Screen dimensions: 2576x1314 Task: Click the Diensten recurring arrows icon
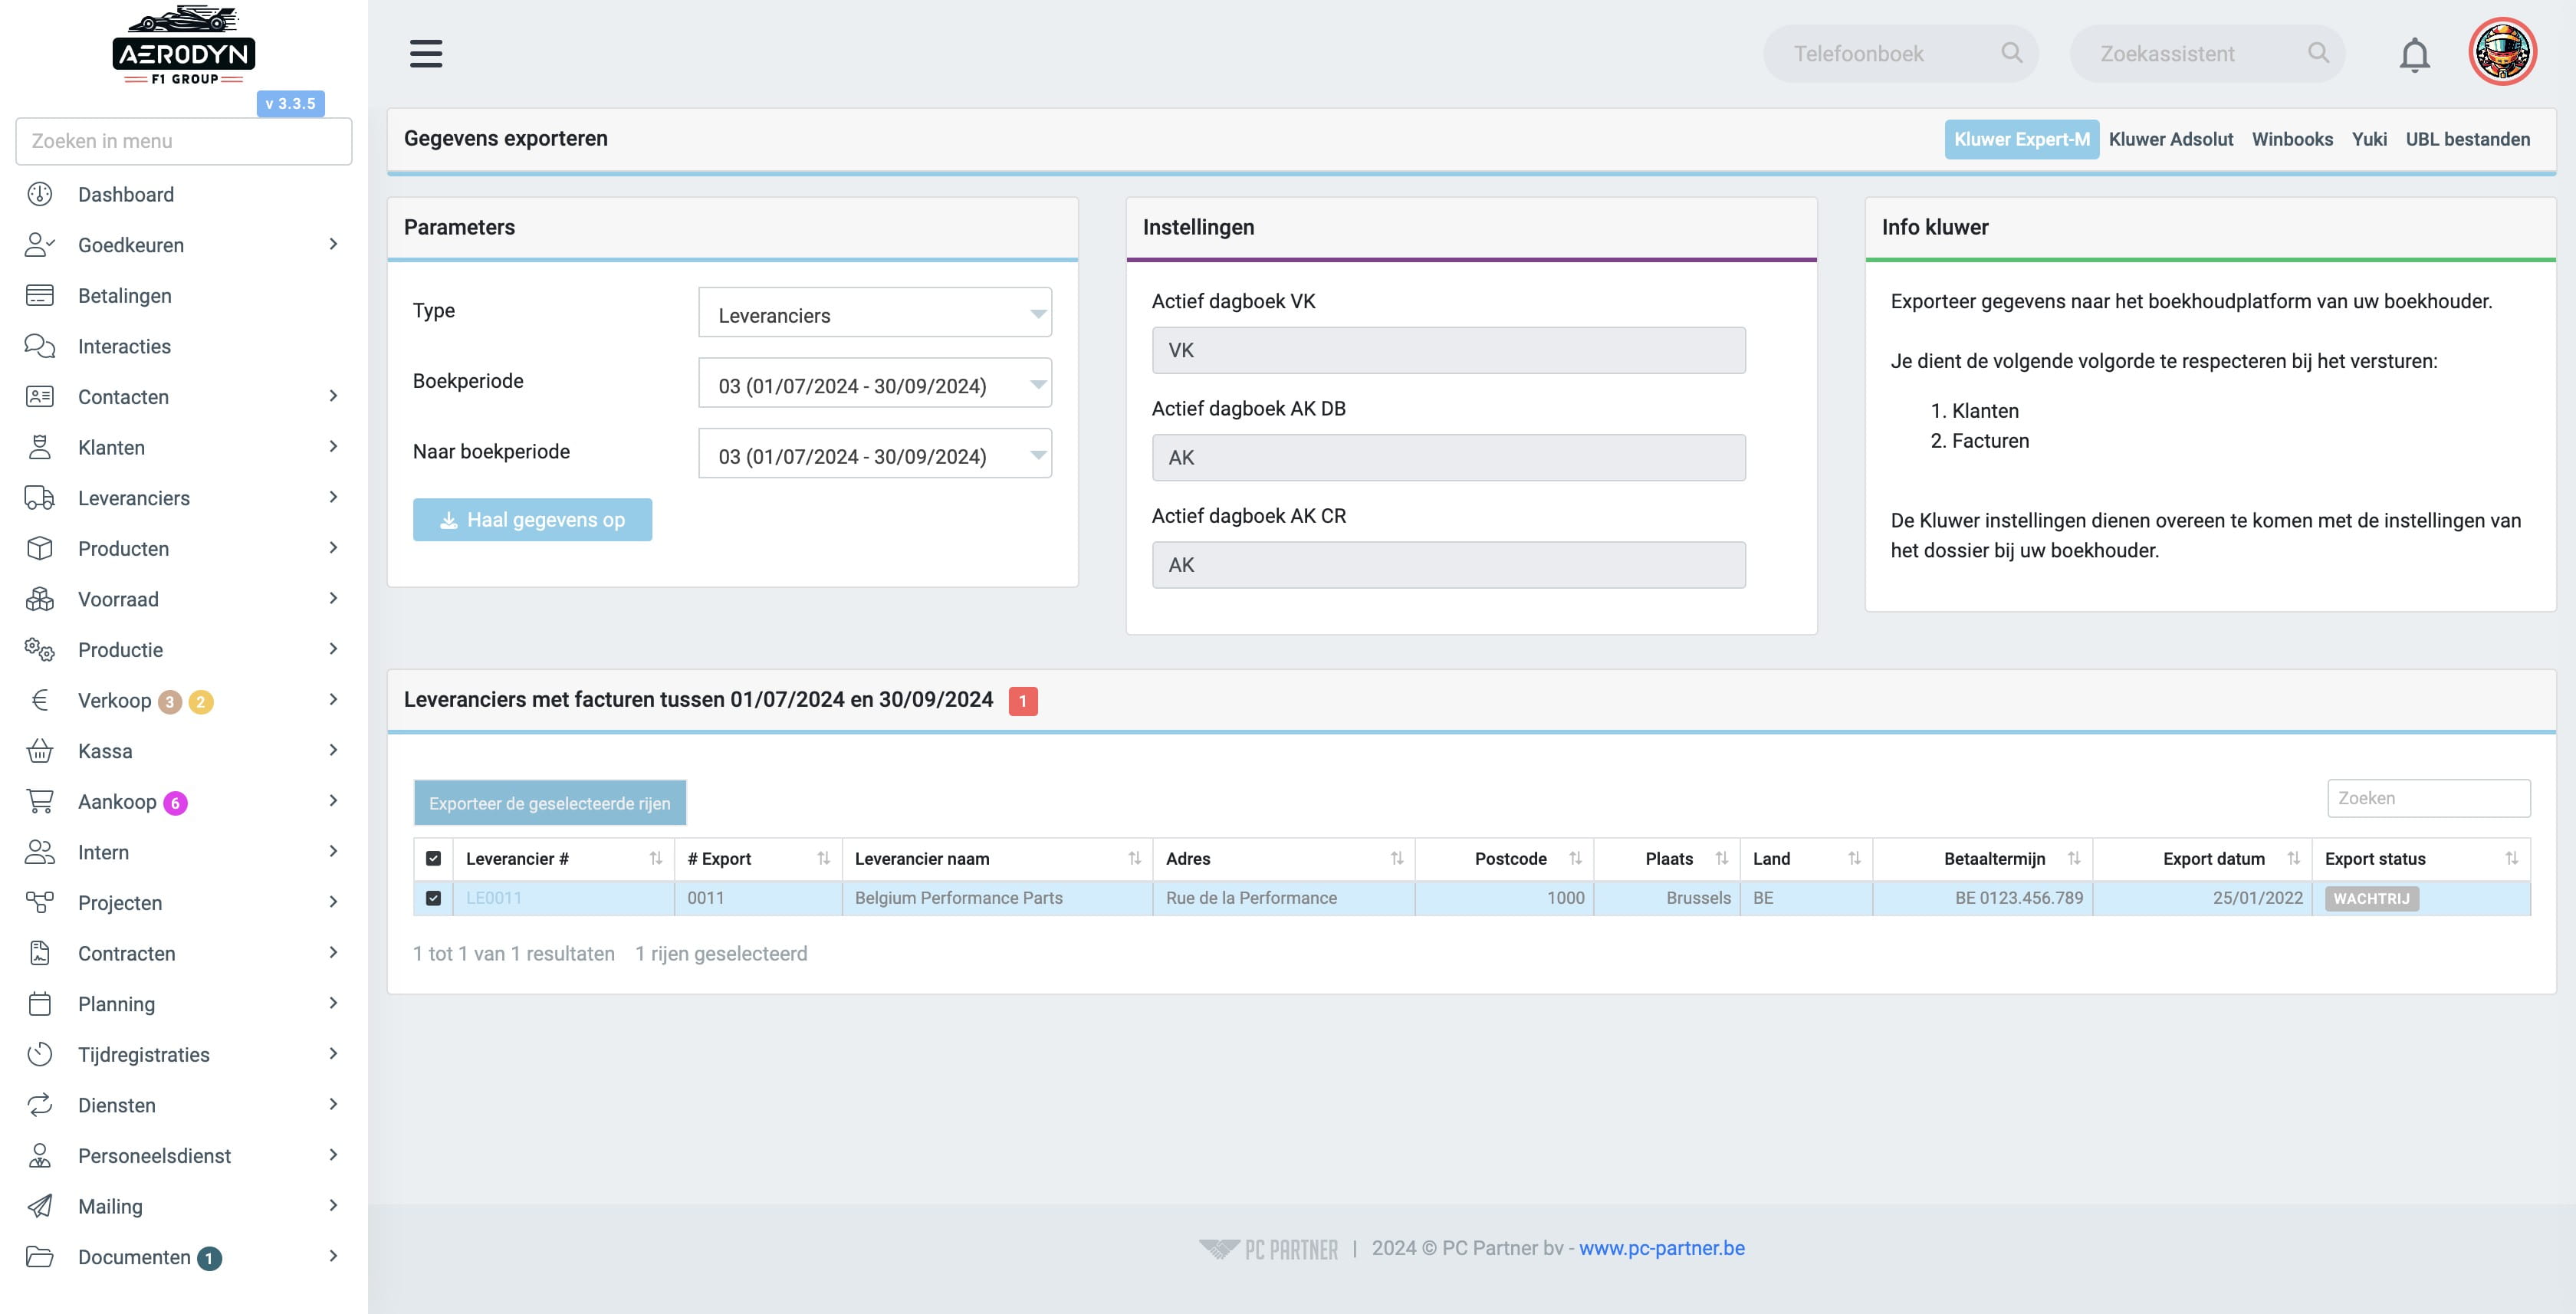pyautogui.click(x=40, y=1105)
